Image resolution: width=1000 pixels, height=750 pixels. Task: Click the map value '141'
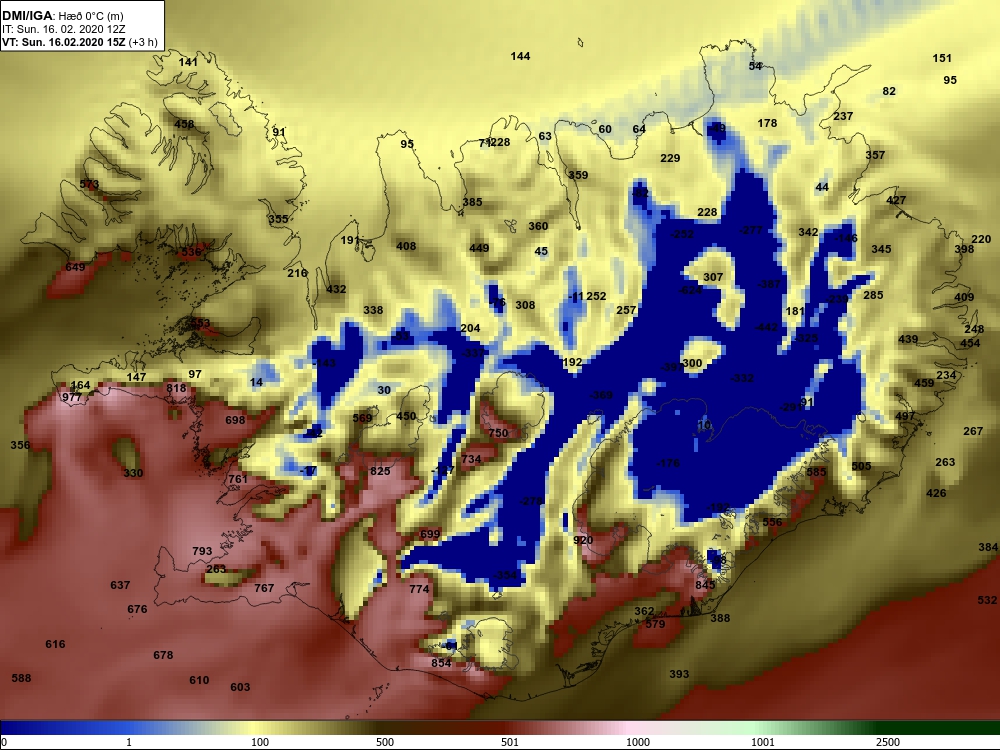188,62
